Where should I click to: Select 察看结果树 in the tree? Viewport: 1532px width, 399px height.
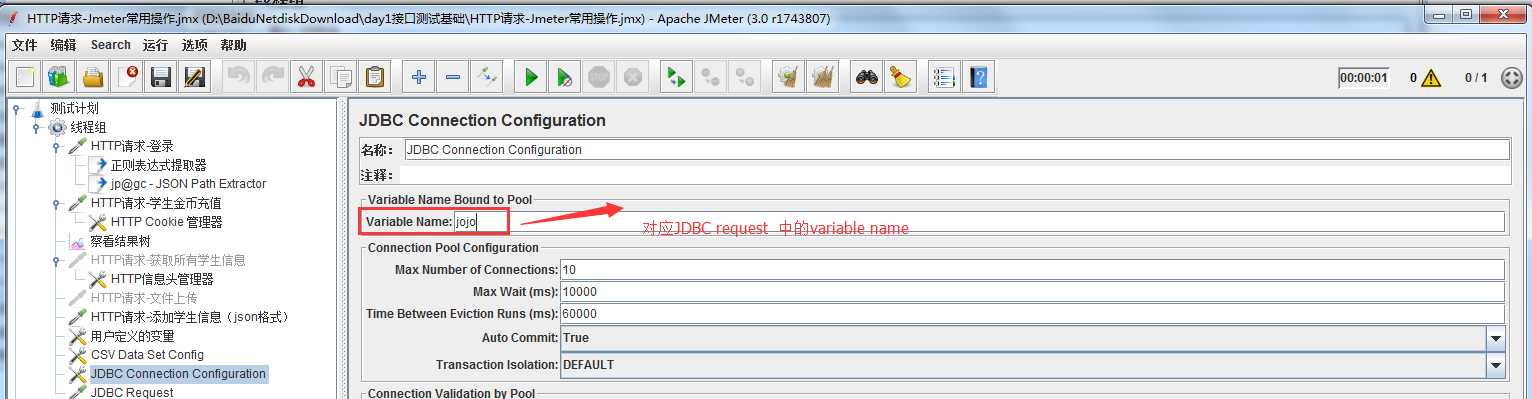pos(120,241)
